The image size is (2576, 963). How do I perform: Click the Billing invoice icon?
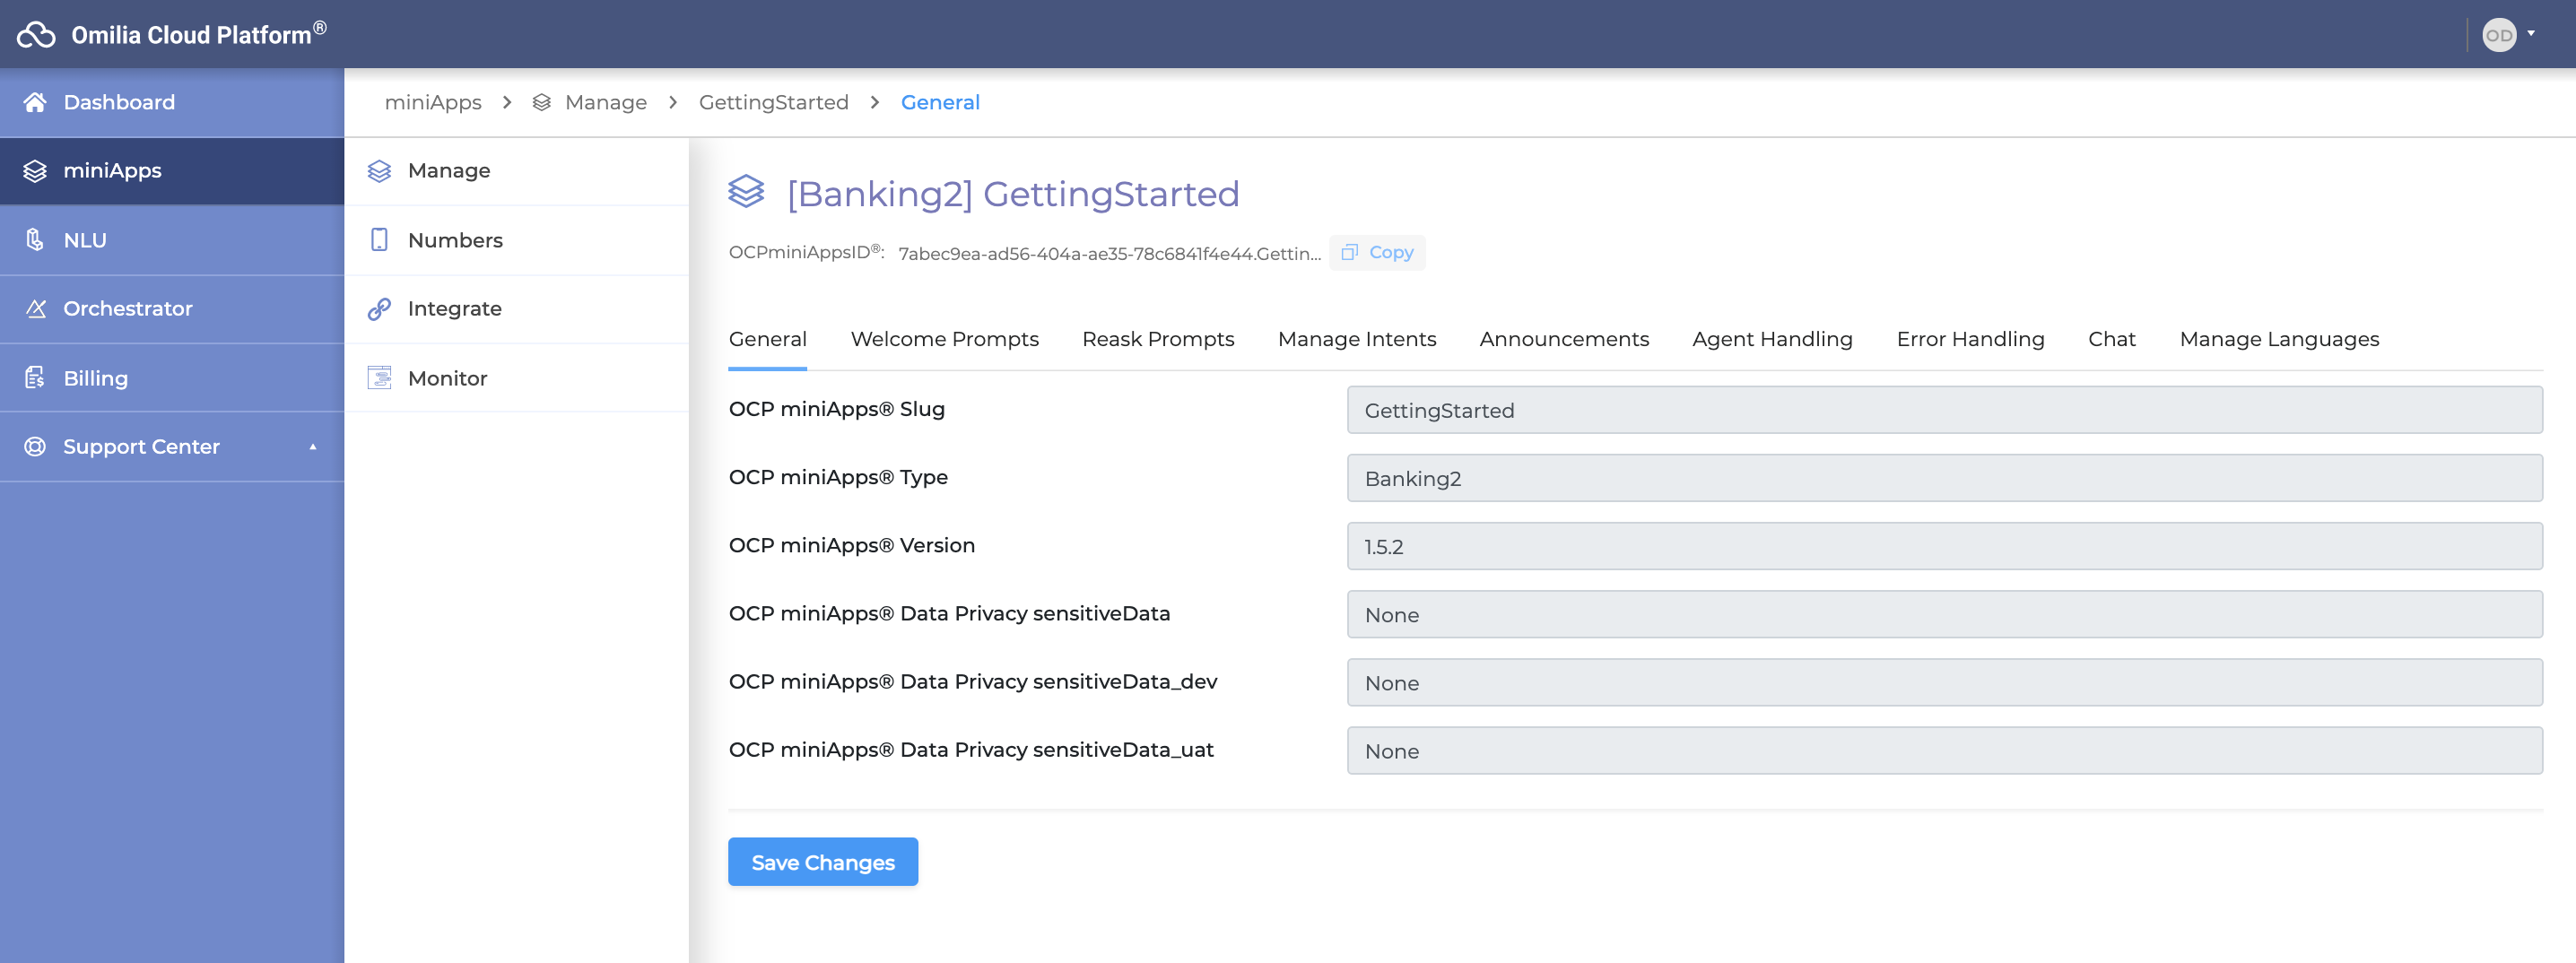[x=35, y=378]
